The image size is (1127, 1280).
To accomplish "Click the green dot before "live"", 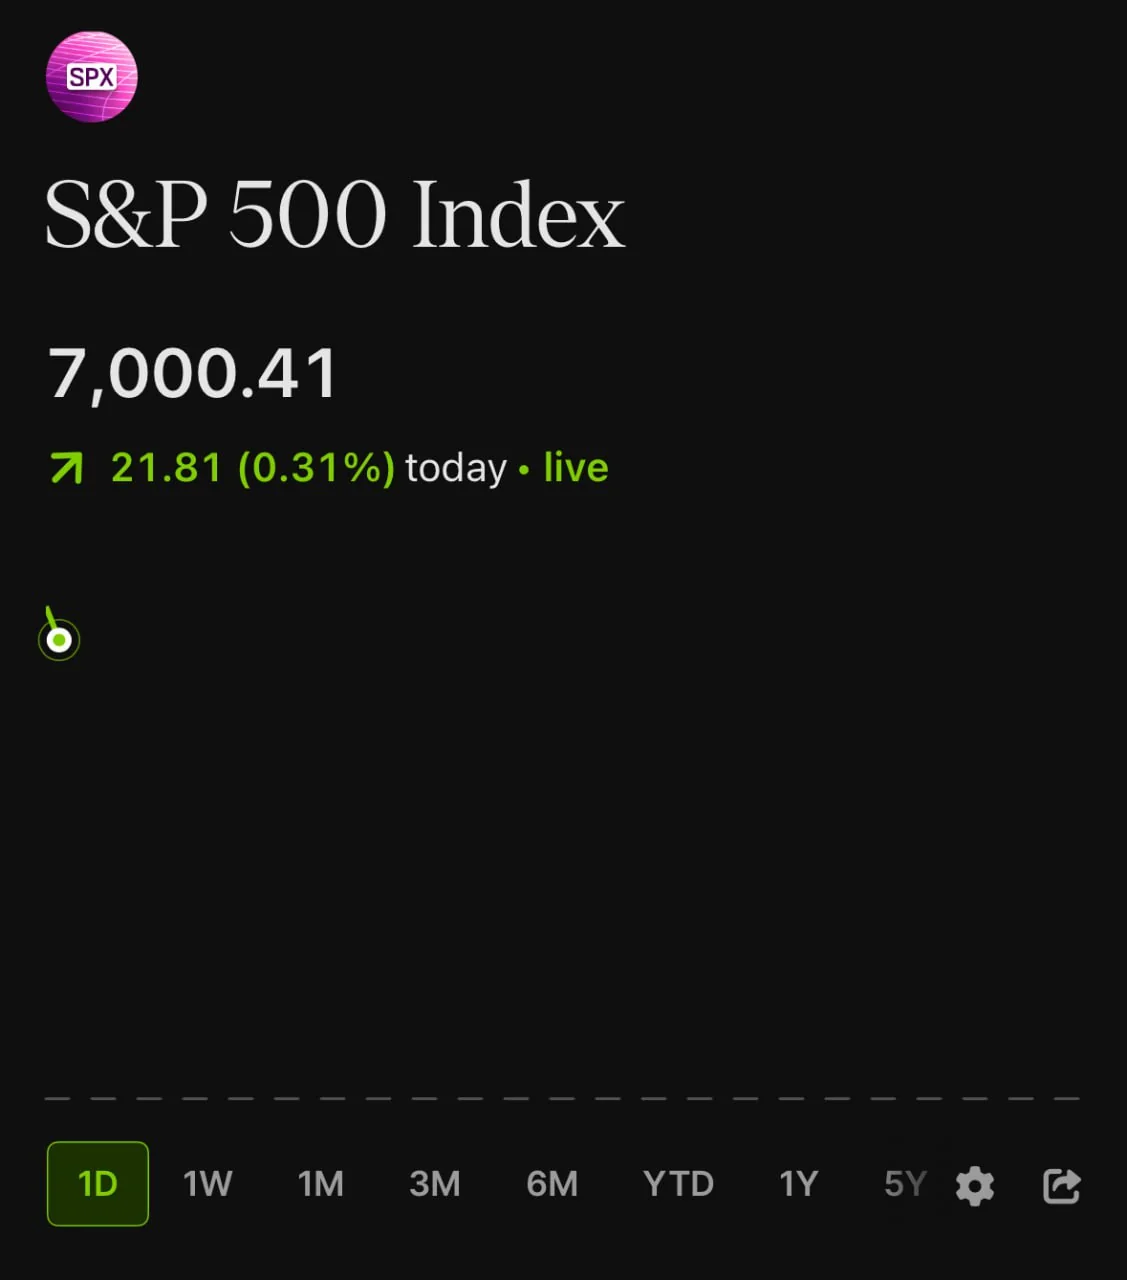I will pos(524,469).
